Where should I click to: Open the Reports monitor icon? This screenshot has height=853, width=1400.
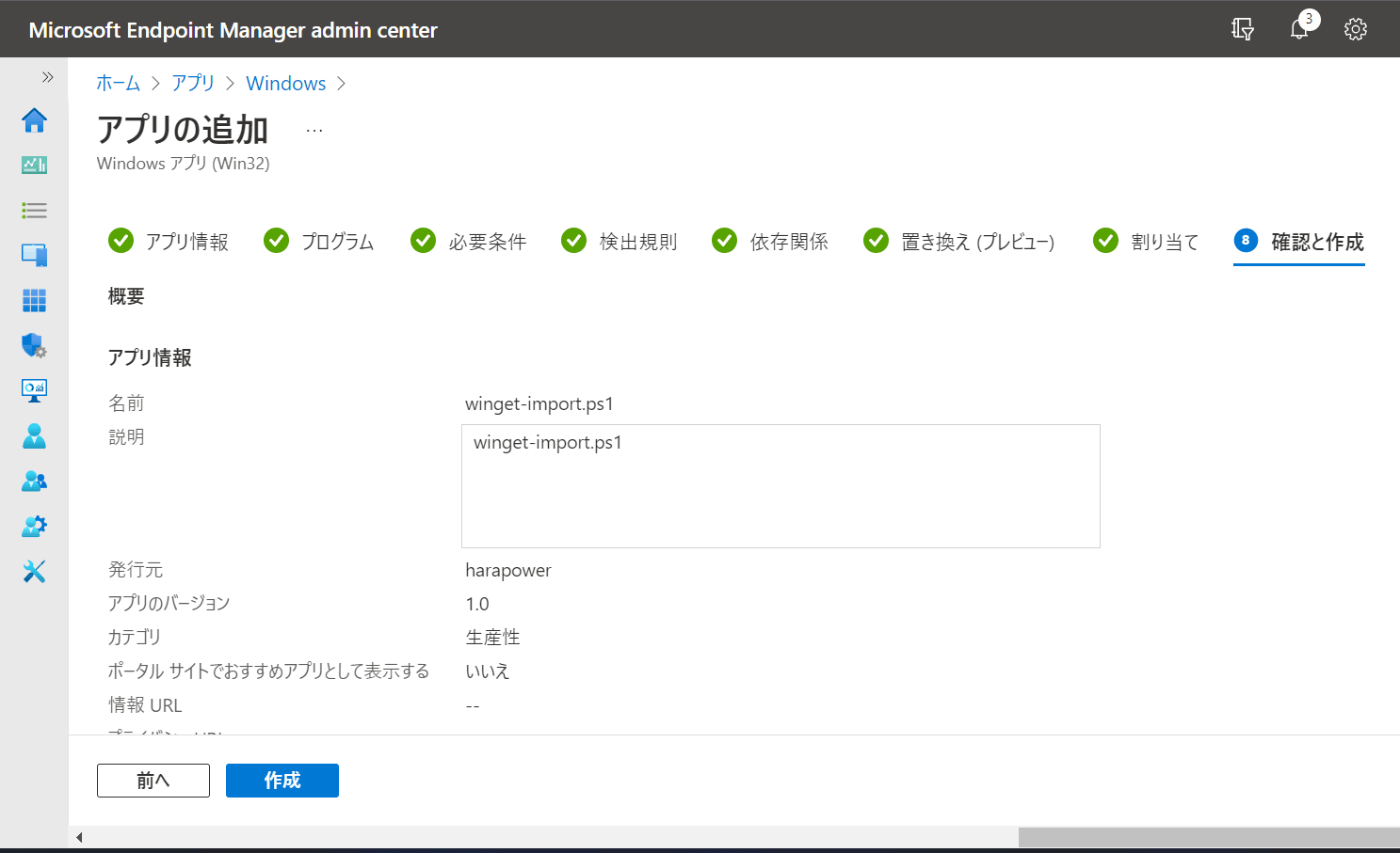click(34, 390)
